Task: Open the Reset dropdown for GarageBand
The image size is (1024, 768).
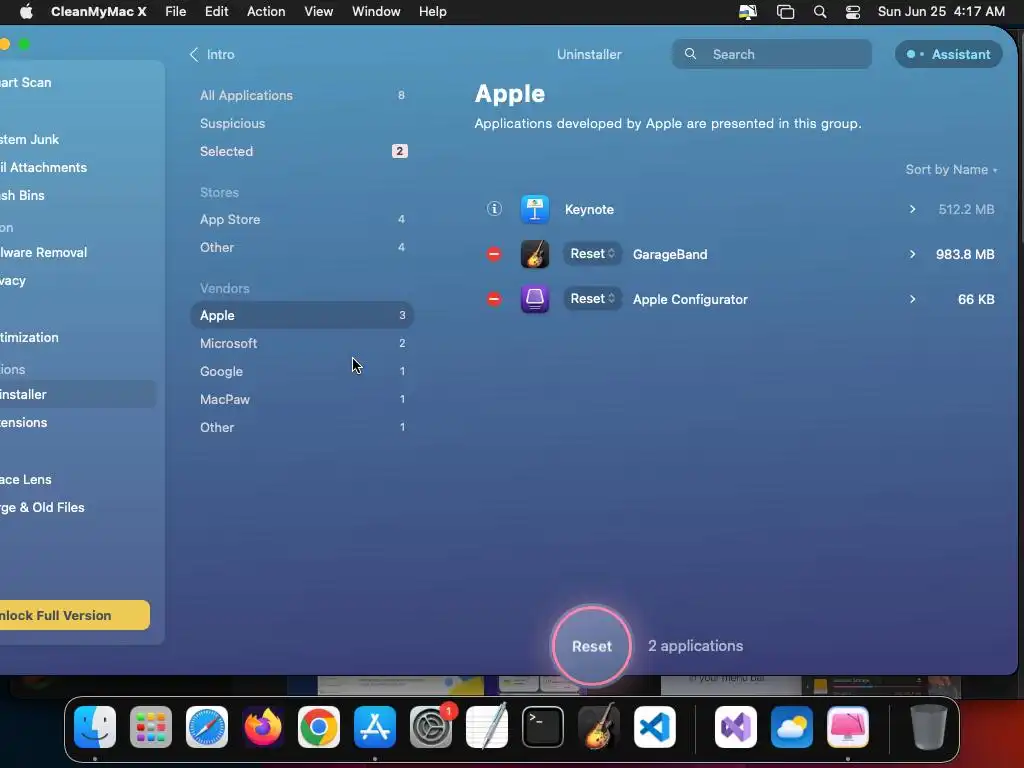Action: (x=592, y=253)
